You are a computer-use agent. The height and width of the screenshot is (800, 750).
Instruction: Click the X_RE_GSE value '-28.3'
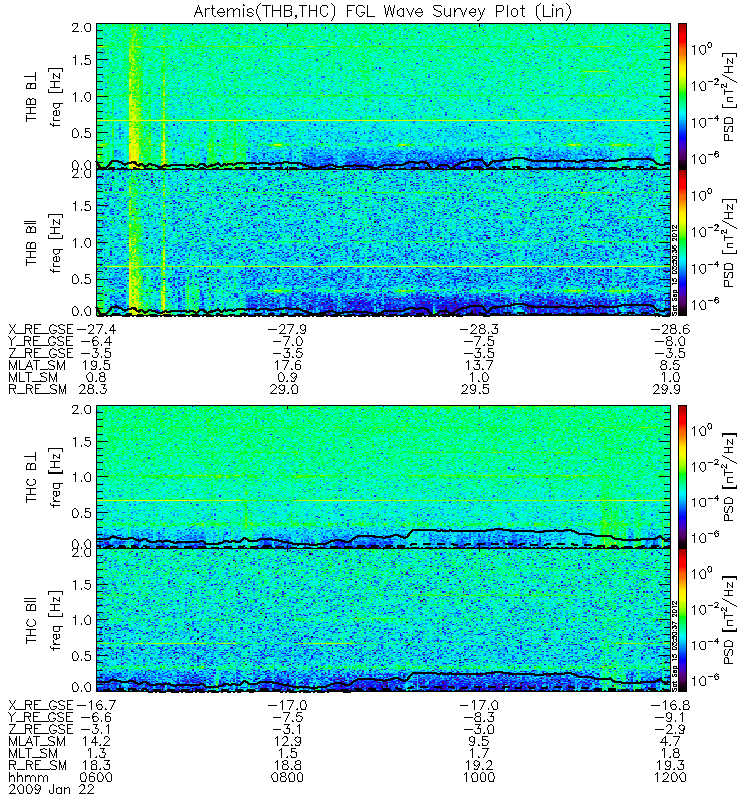tap(479, 330)
